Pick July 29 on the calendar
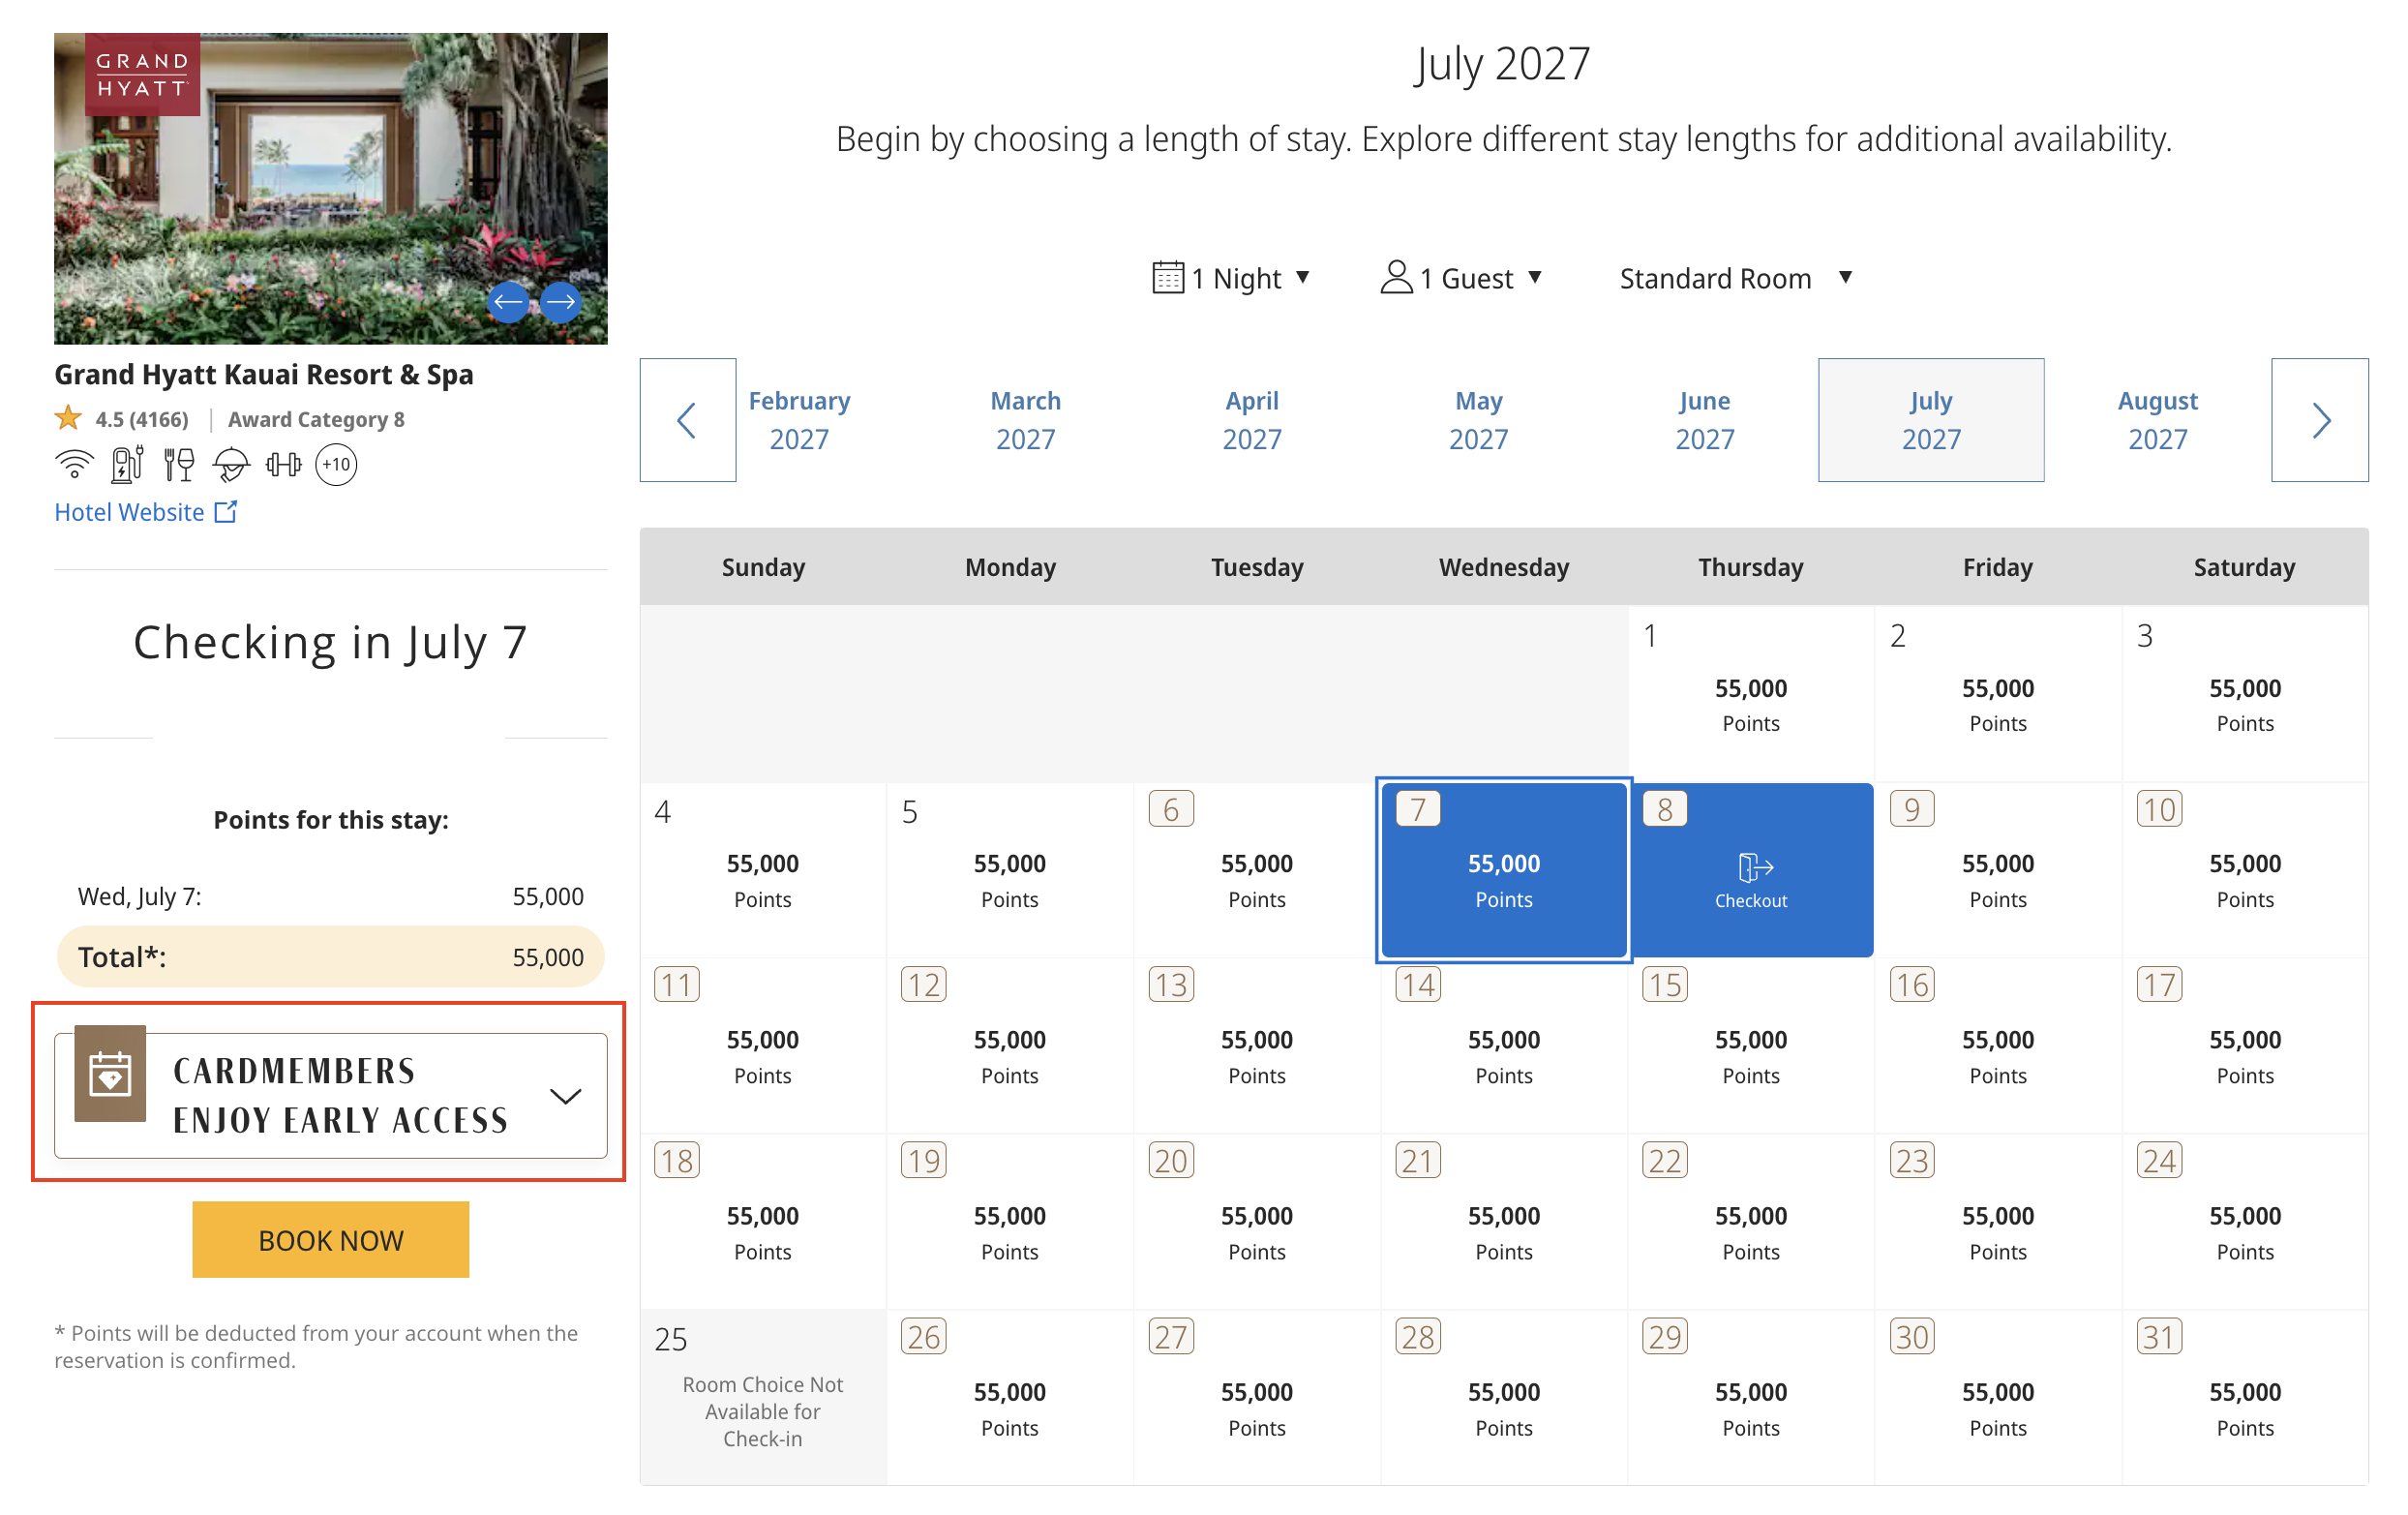 (x=1751, y=1397)
